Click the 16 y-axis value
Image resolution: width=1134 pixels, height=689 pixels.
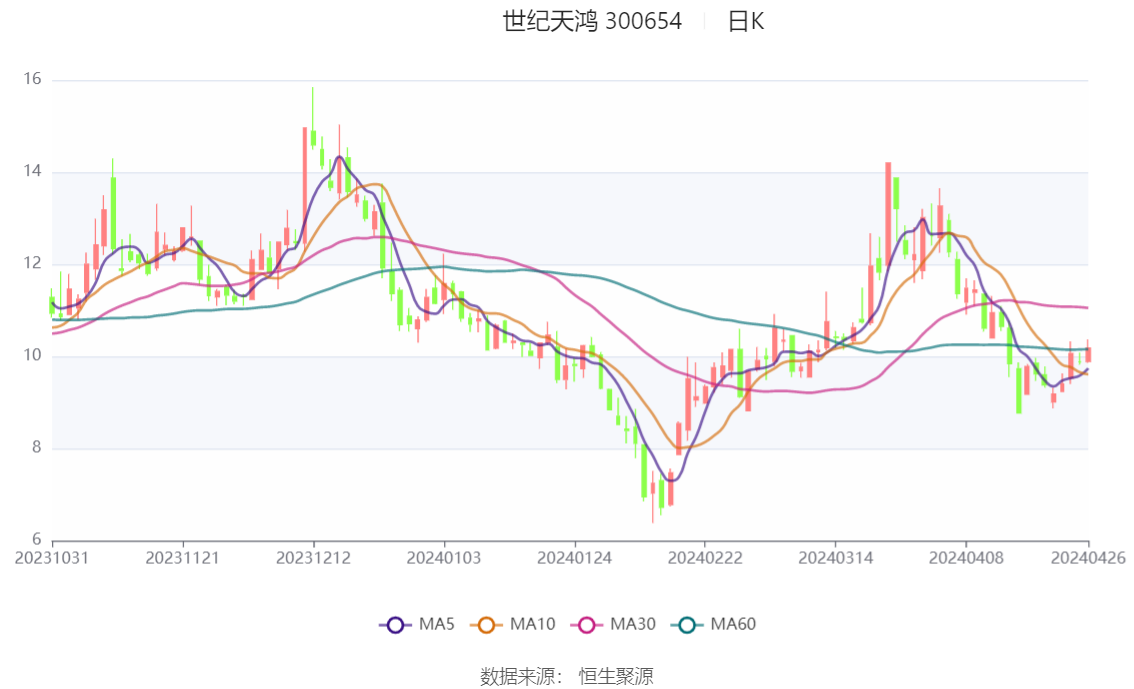point(33,80)
